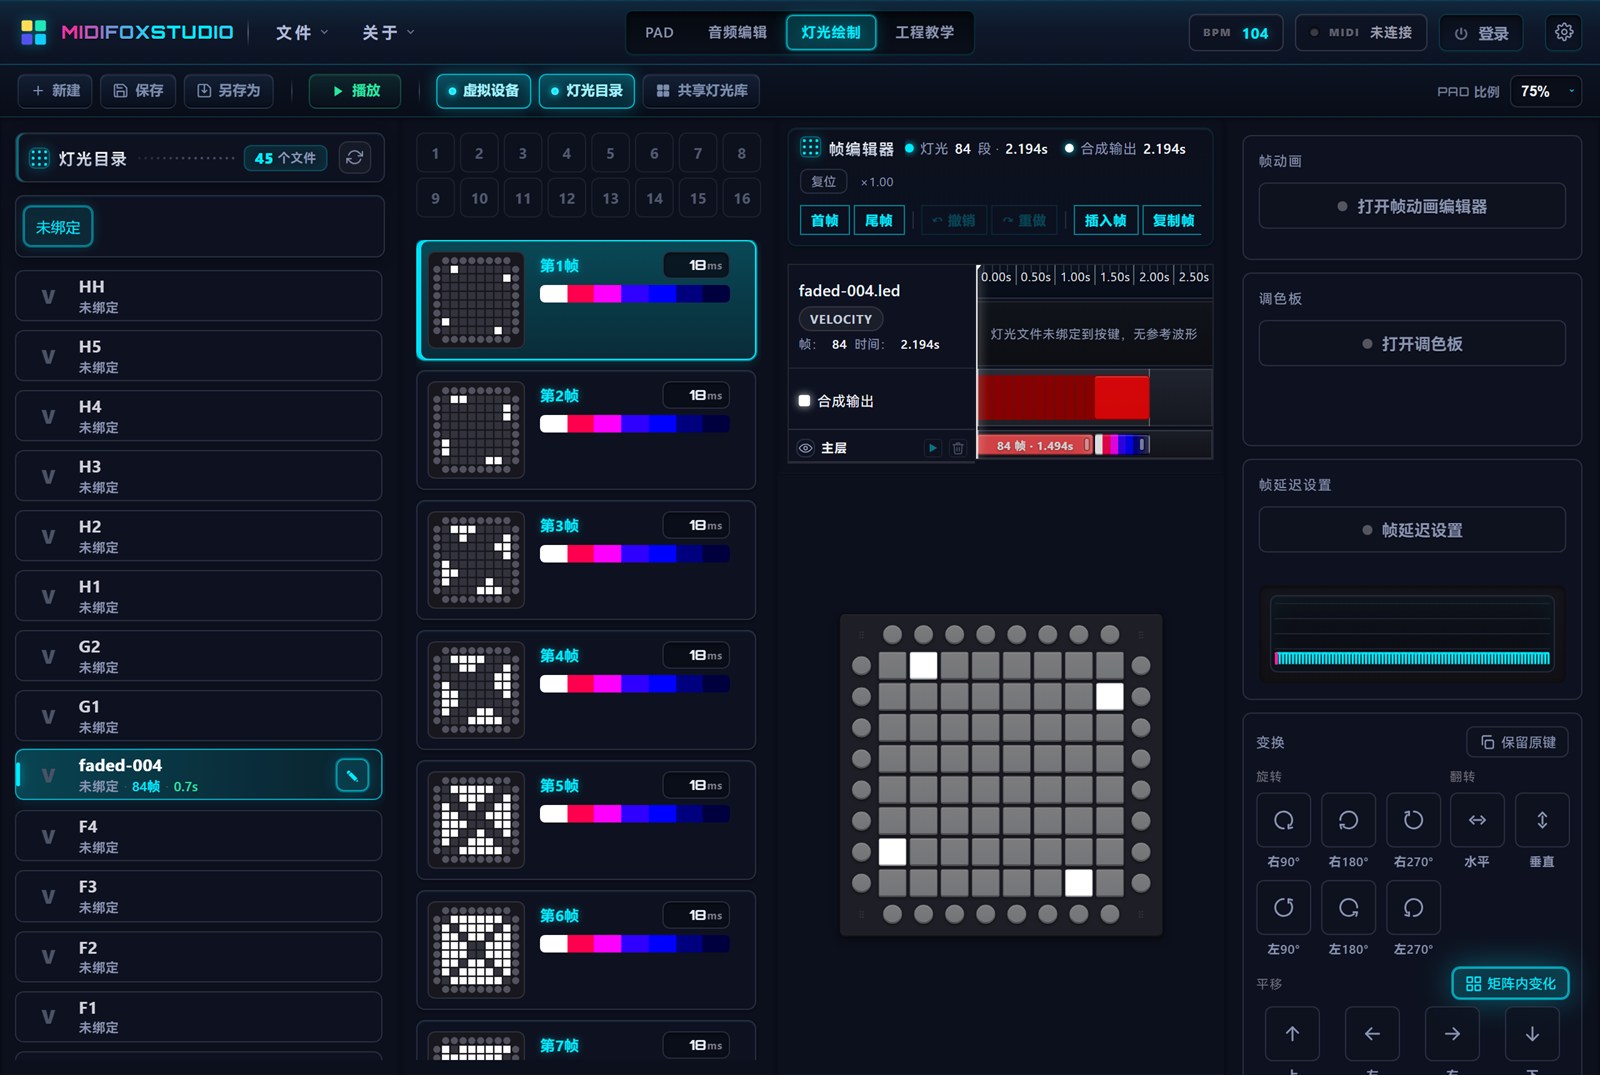This screenshot has height=1075, width=1600.
Task: Select page 16 button
Action: (742, 198)
